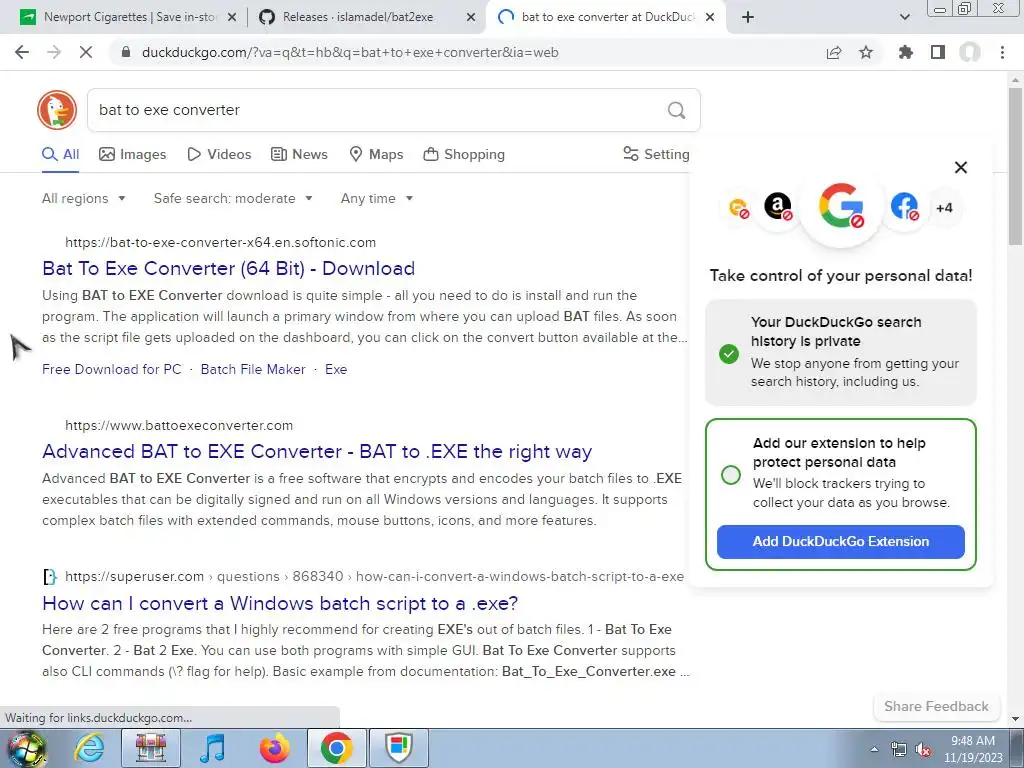Open superuser batch script question
1024x768 pixels.
point(280,603)
